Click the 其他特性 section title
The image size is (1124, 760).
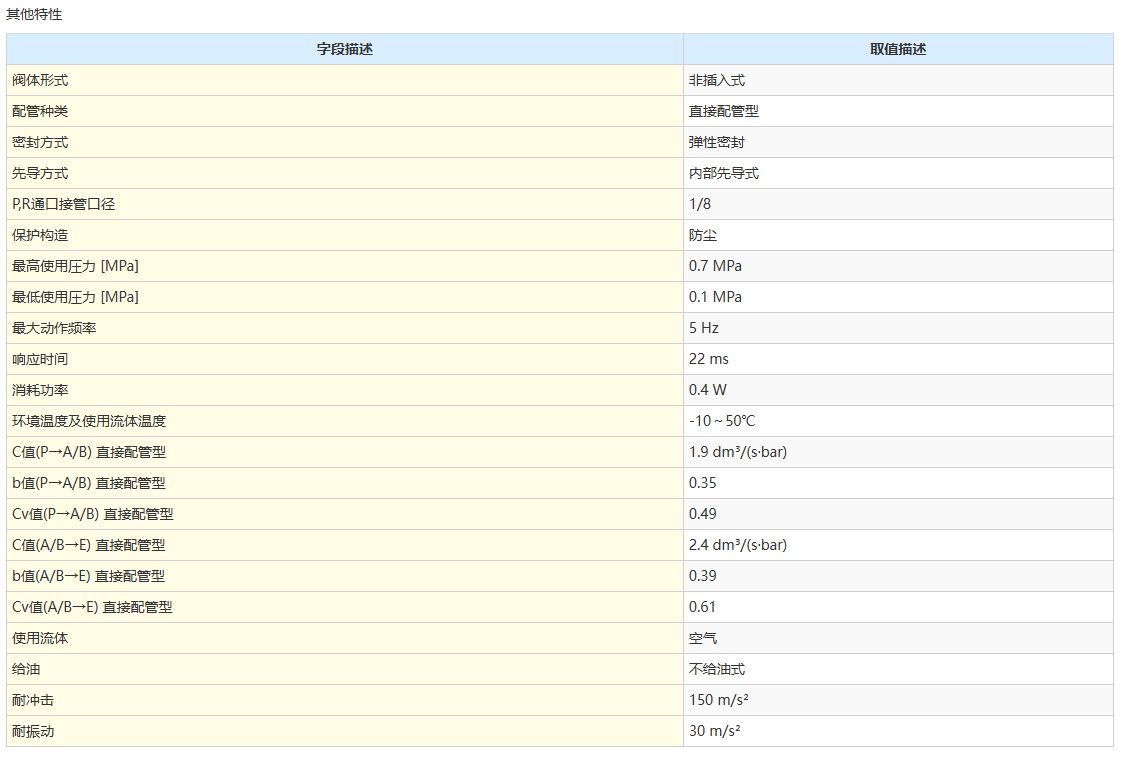34,15
